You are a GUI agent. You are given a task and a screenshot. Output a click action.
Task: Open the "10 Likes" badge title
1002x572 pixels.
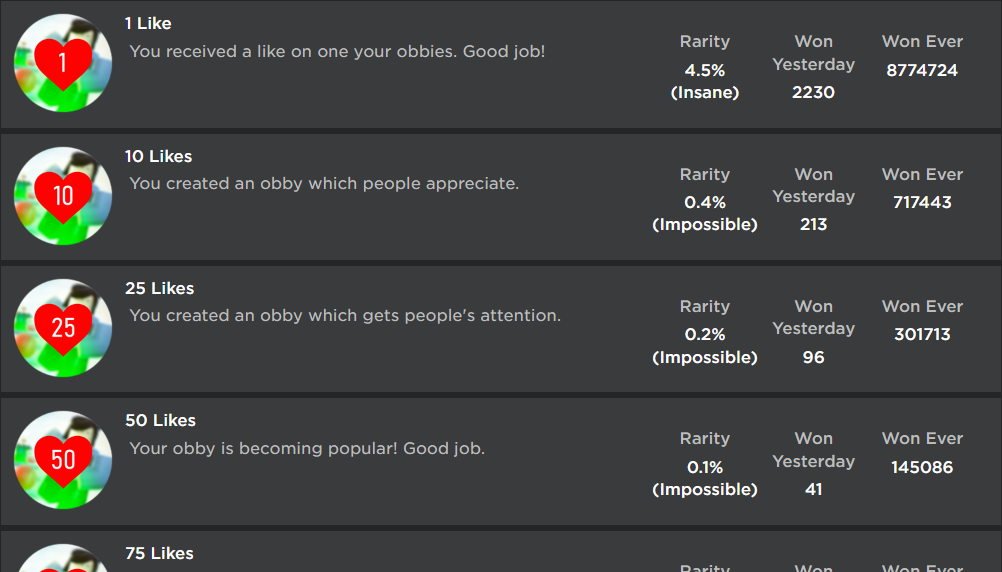coord(158,156)
